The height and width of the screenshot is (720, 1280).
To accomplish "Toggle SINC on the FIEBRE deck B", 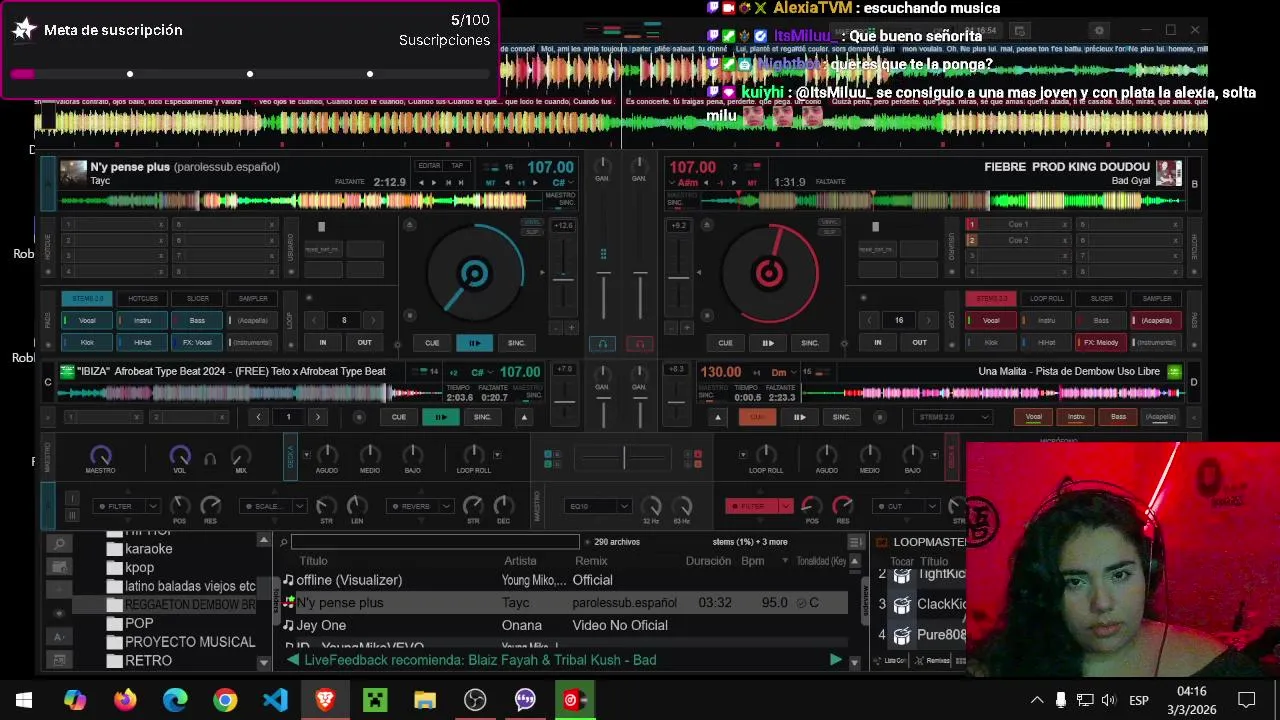I will tap(810, 343).
